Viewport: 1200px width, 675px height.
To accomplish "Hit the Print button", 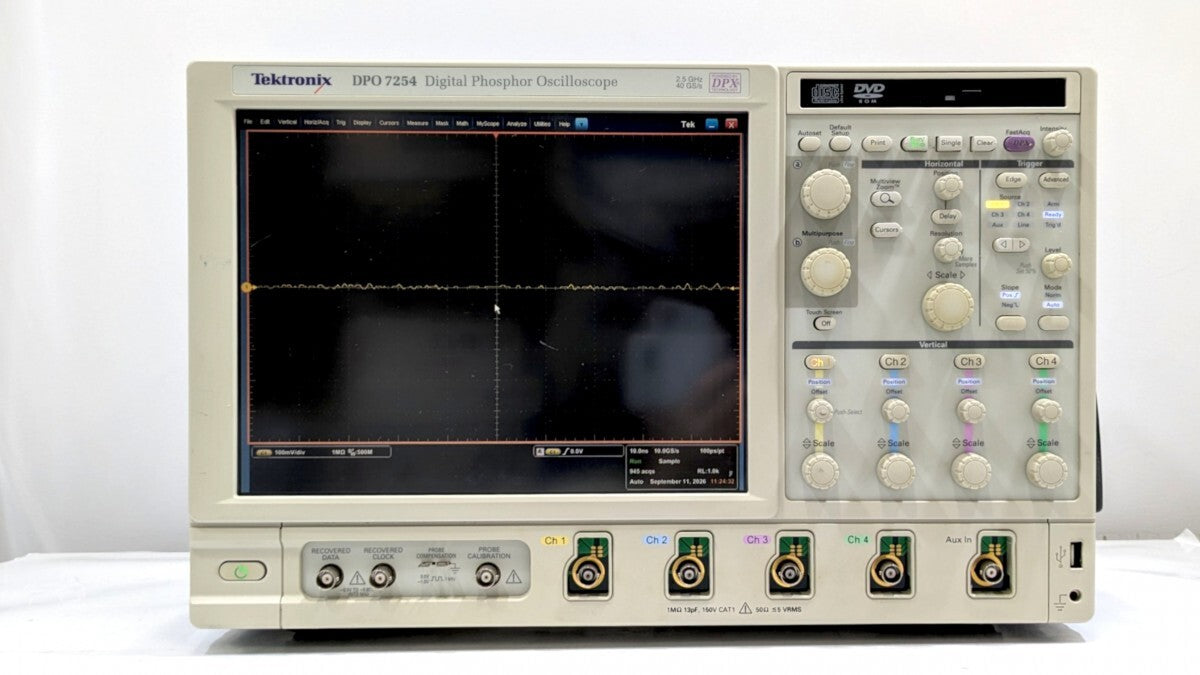I will [x=877, y=143].
